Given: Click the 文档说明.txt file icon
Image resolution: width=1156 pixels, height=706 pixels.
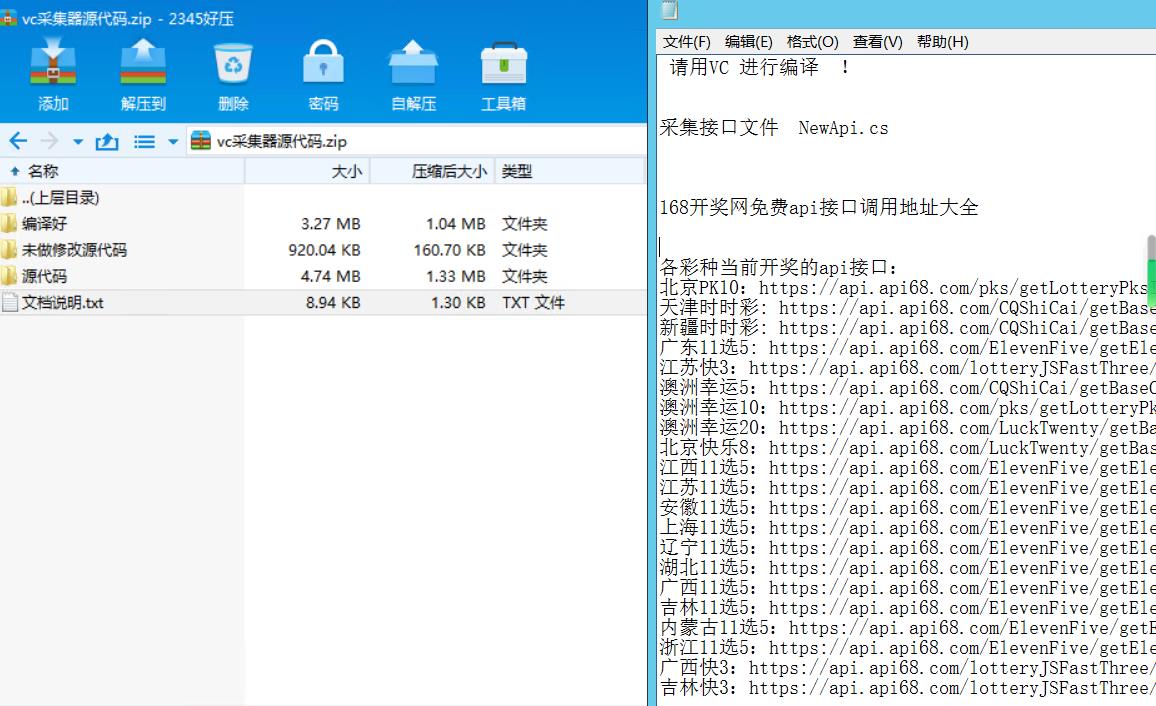Looking at the screenshot, I should 10,303.
